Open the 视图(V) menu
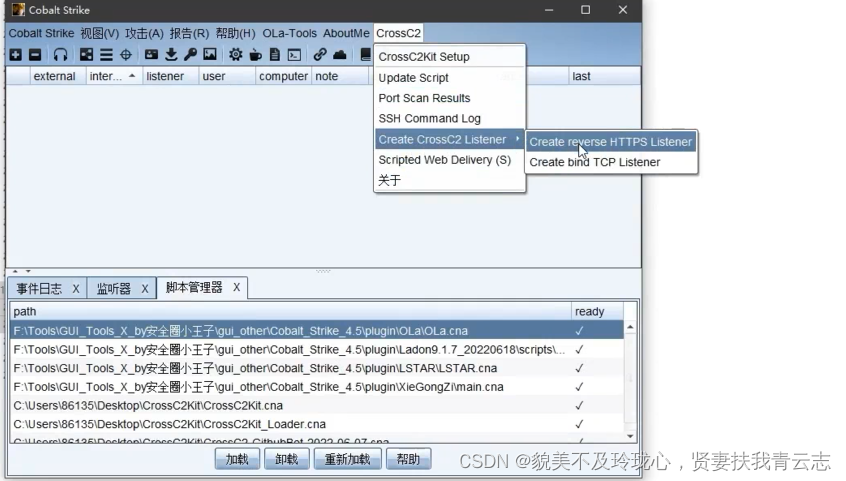 click(x=100, y=33)
